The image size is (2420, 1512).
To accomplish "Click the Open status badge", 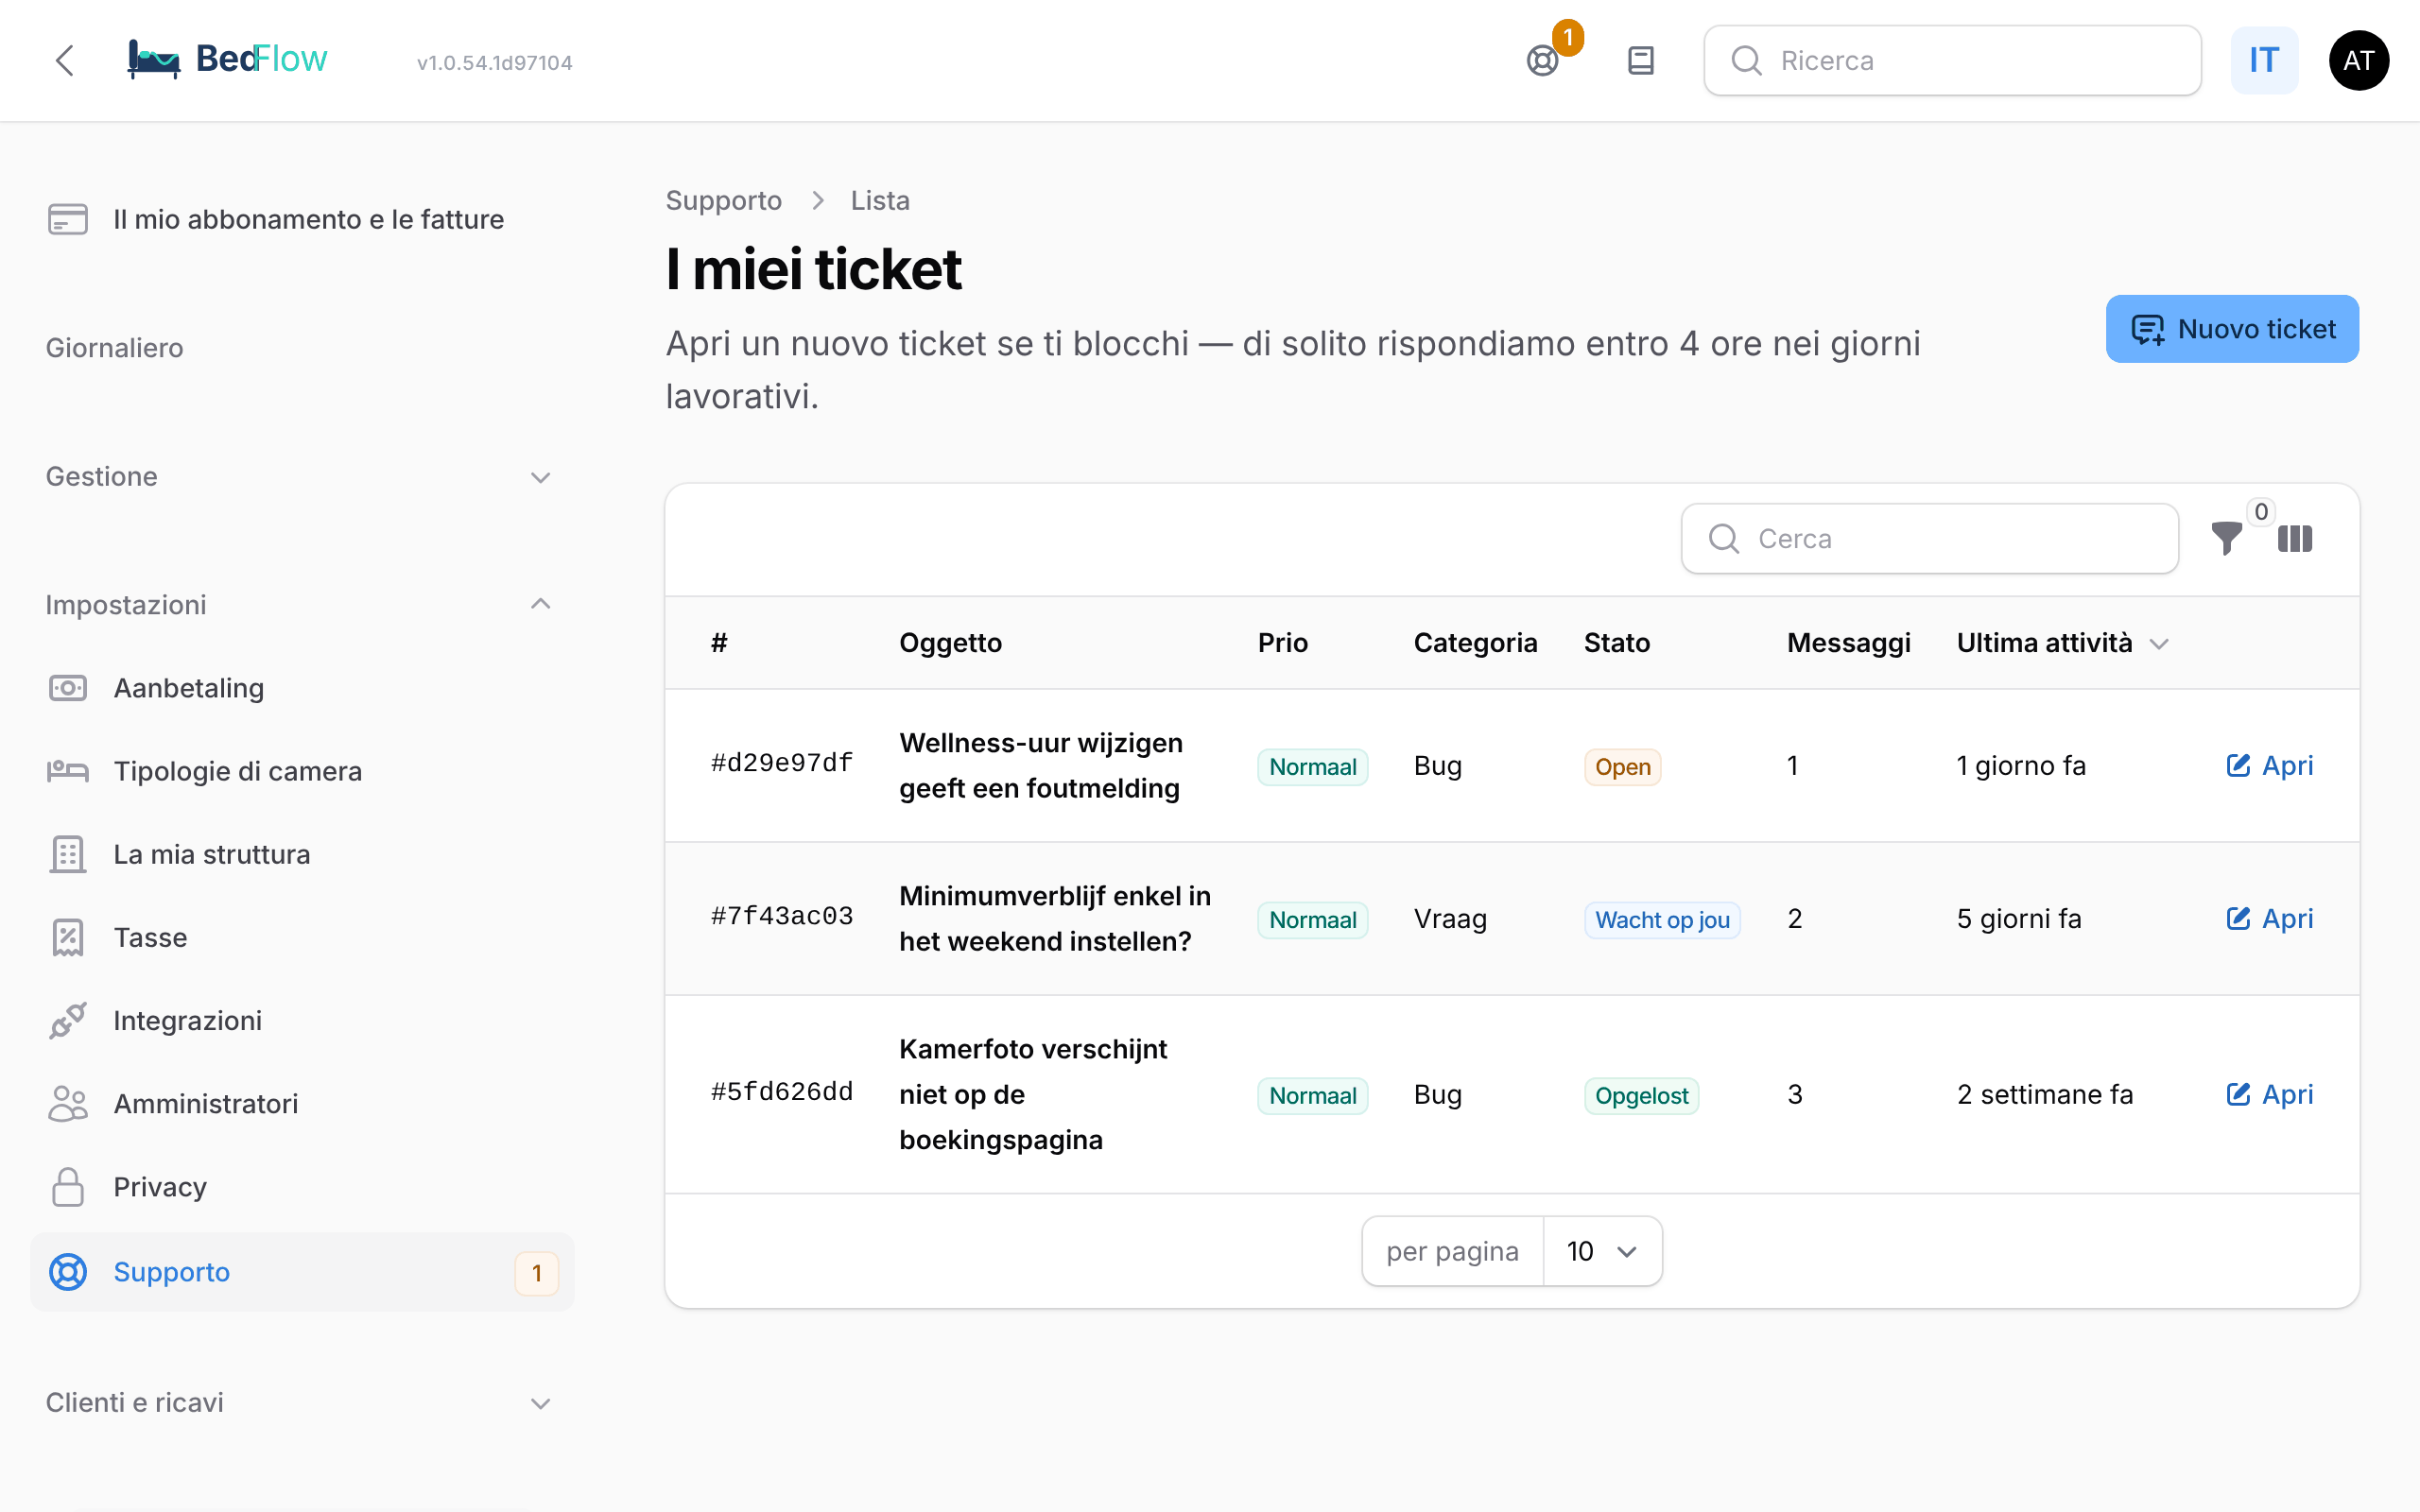I will tap(1622, 767).
